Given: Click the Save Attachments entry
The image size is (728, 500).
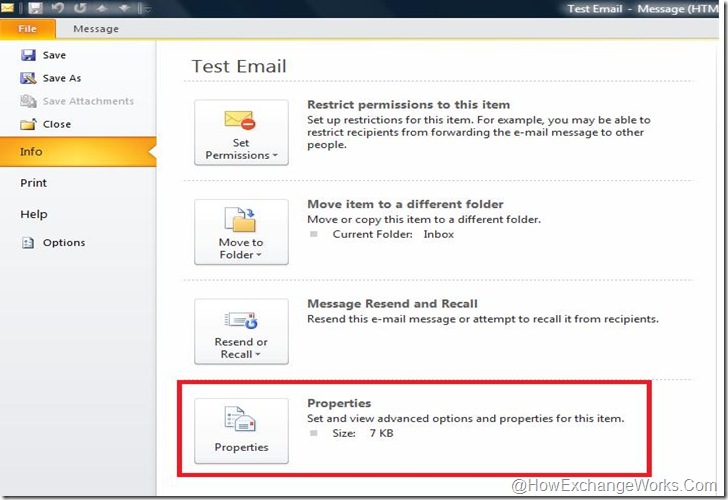Looking at the screenshot, I should tap(88, 101).
